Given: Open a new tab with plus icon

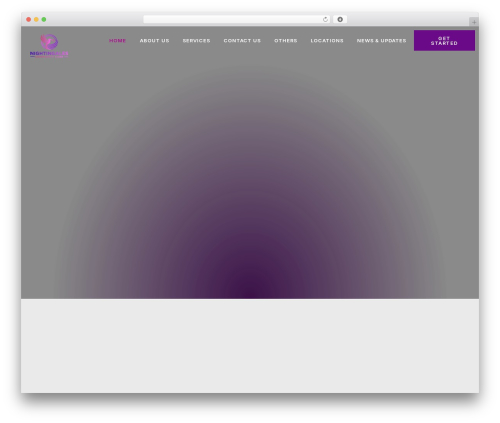Looking at the screenshot, I should 474,22.
